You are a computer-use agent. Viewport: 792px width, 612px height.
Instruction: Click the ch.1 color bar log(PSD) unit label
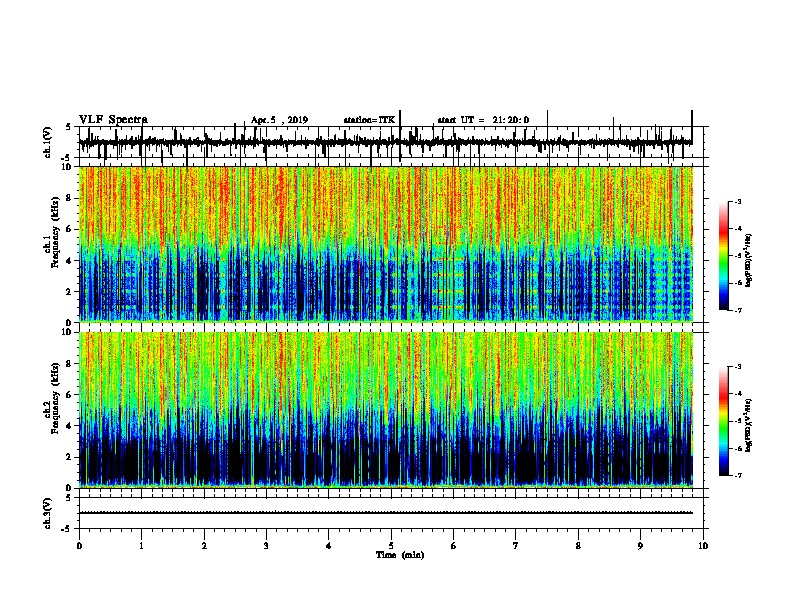pyautogui.click(x=749, y=261)
